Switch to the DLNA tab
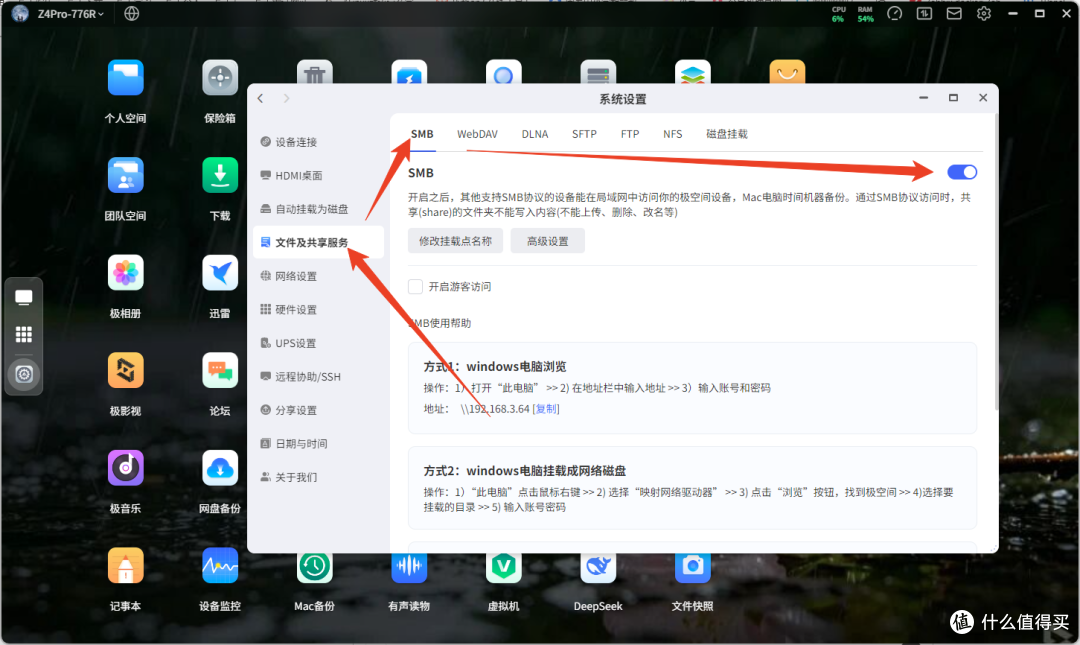 (x=535, y=134)
